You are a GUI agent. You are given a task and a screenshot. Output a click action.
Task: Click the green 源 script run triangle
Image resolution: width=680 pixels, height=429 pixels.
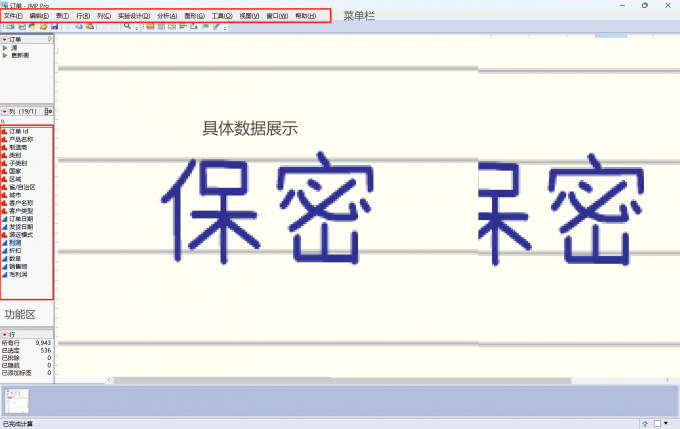5,47
